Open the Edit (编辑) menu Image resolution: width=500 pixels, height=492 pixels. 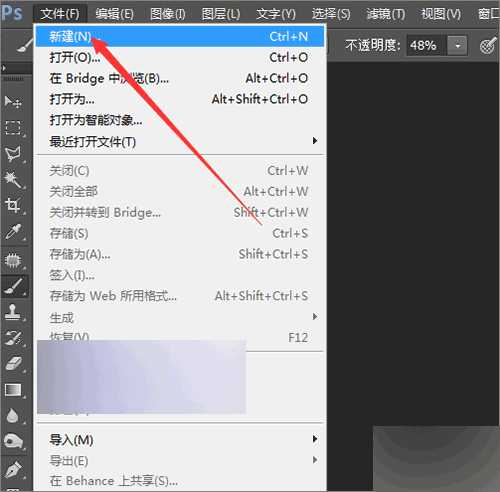tap(114, 14)
